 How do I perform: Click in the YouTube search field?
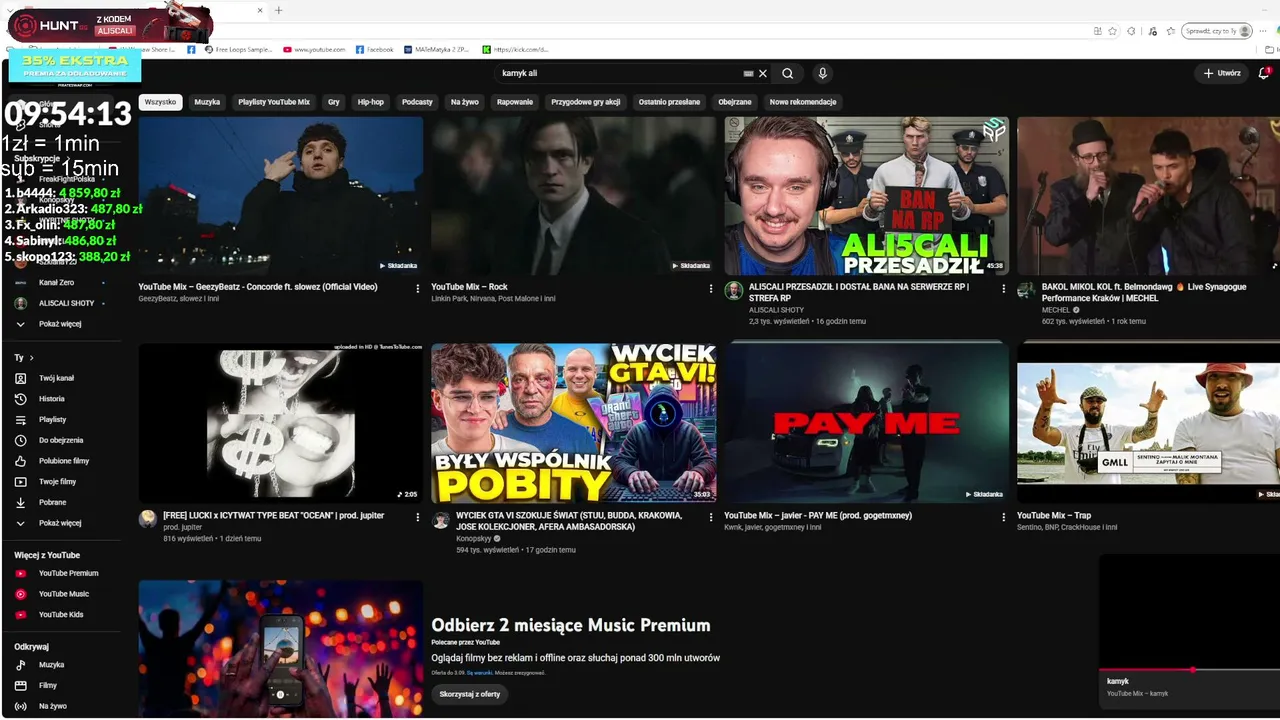pyautogui.click(x=620, y=73)
